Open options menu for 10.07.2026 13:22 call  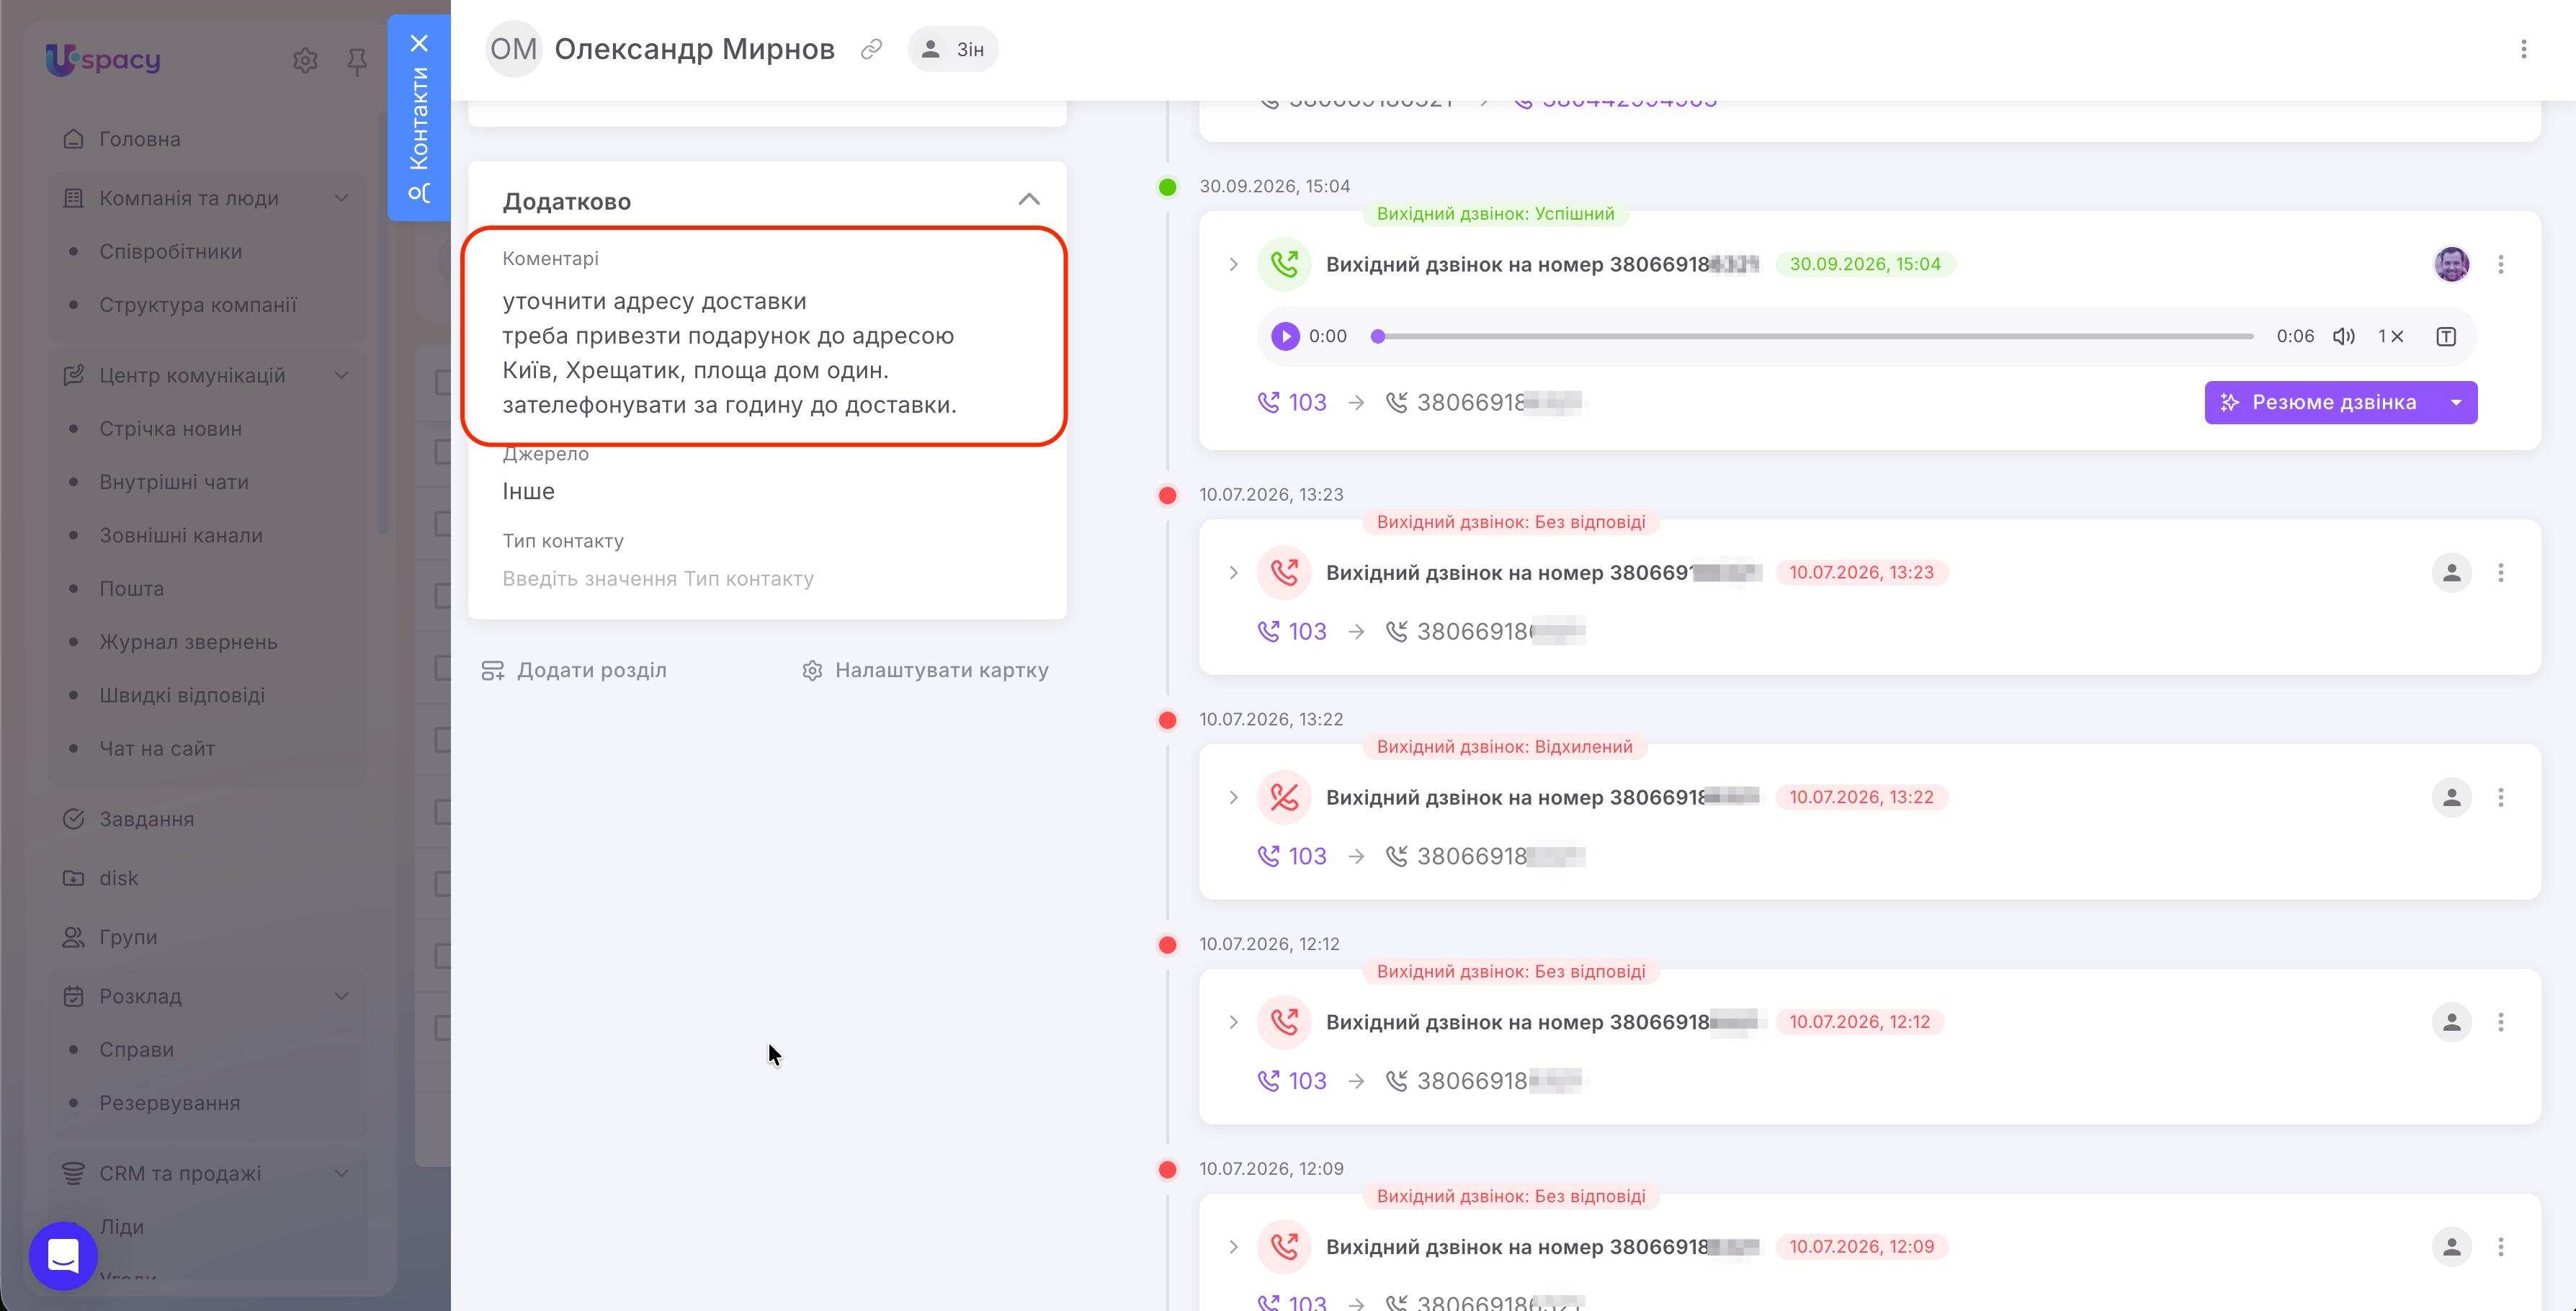coord(2501,797)
